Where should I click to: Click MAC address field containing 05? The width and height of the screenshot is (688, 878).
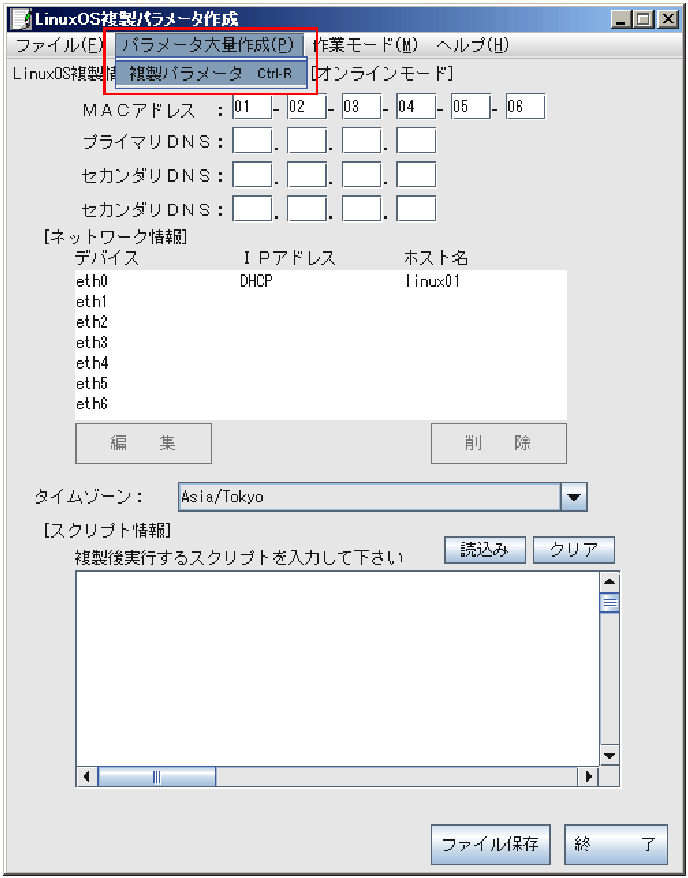pos(471,106)
